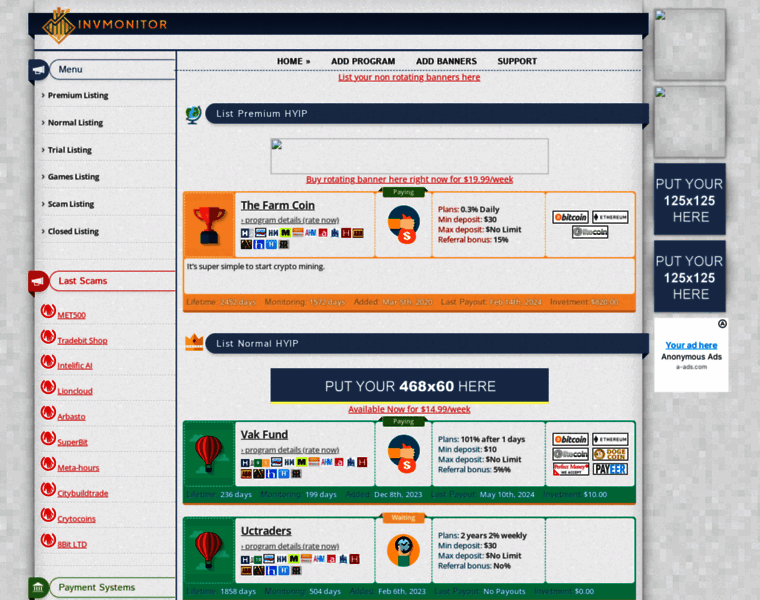Click The Farm Coin paying status icon
This screenshot has height=600, width=760.
pos(403,224)
